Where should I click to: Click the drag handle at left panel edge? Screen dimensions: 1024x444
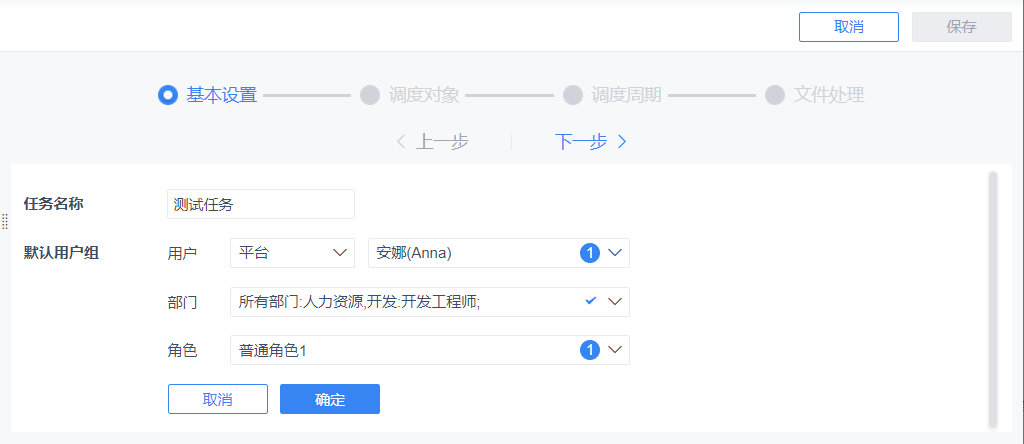[5, 221]
